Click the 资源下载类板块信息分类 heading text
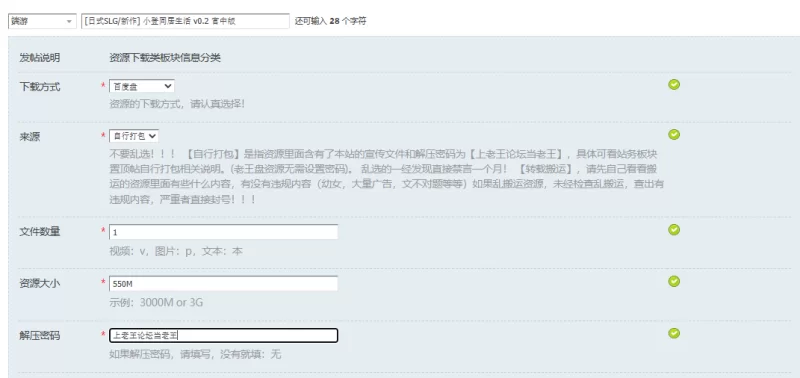The width and height of the screenshot is (800, 378). coord(165,58)
